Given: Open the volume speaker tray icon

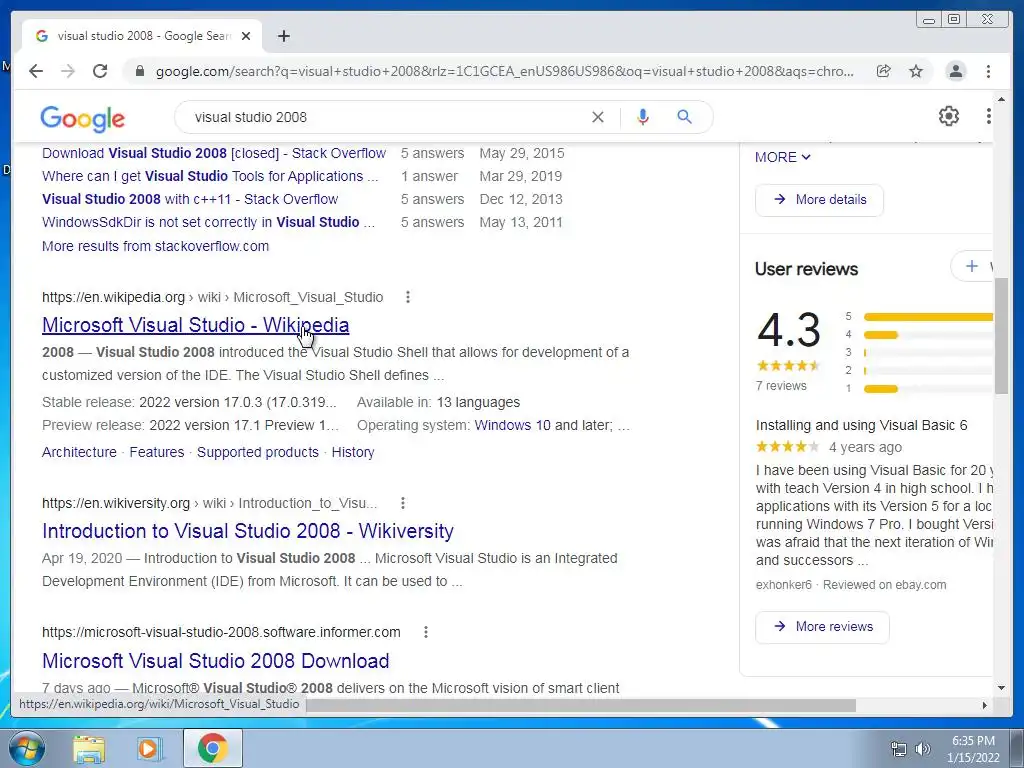Looking at the screenshot, I should click(x=923, y=749).
